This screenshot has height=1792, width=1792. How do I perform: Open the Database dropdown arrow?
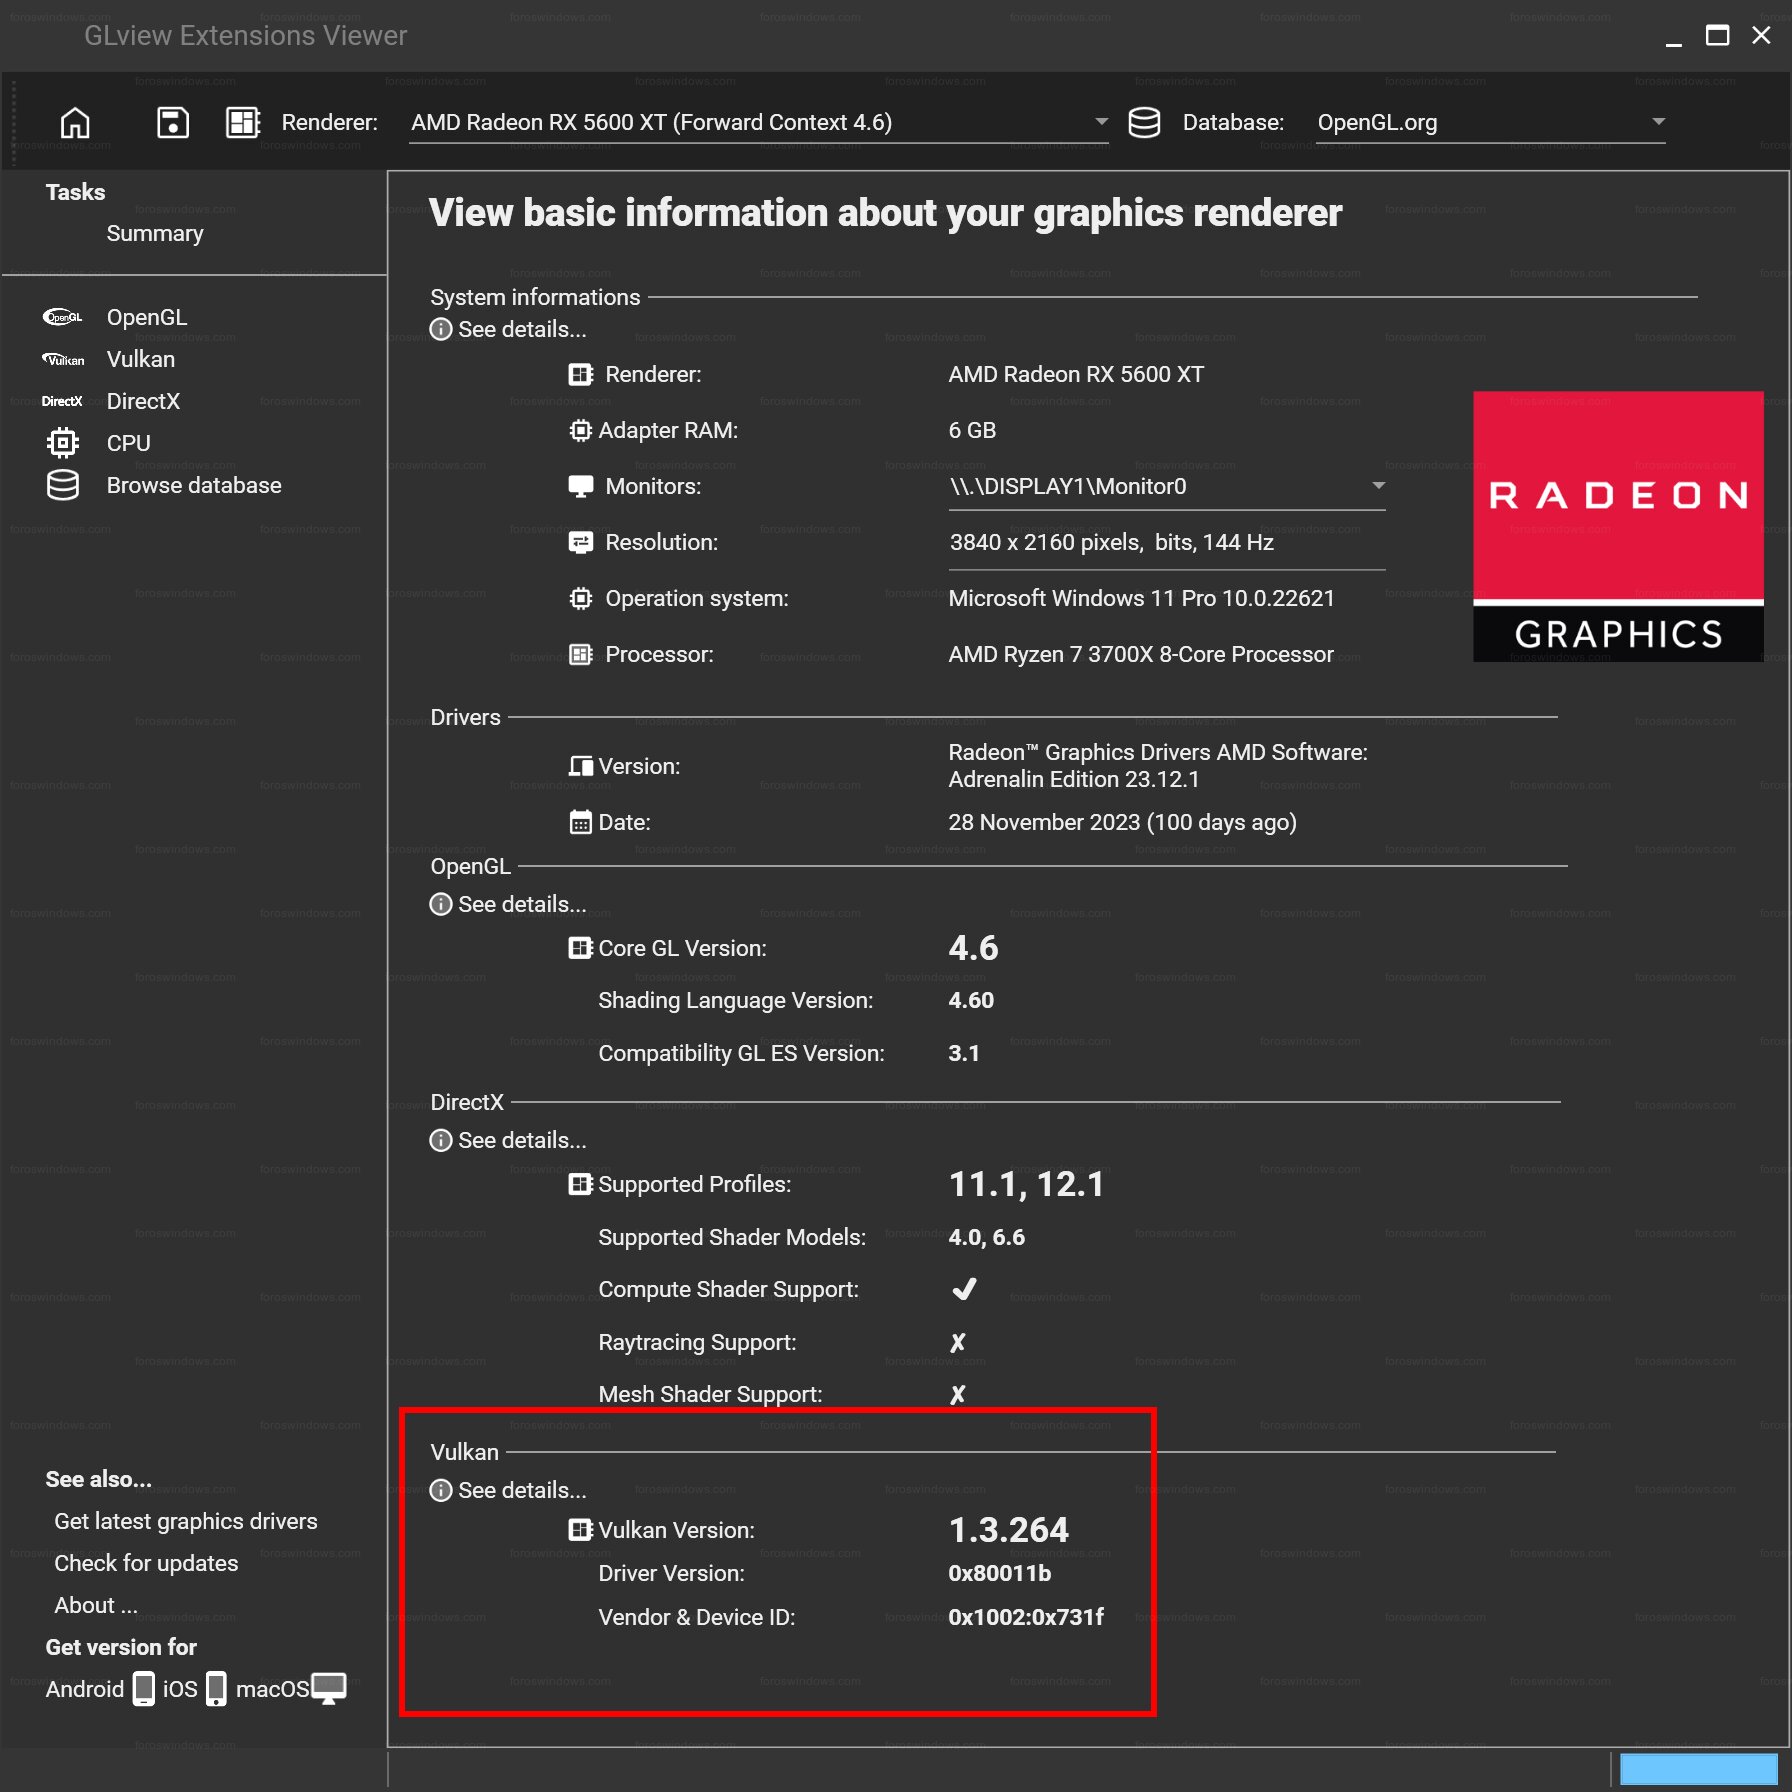click(1658, 122)
